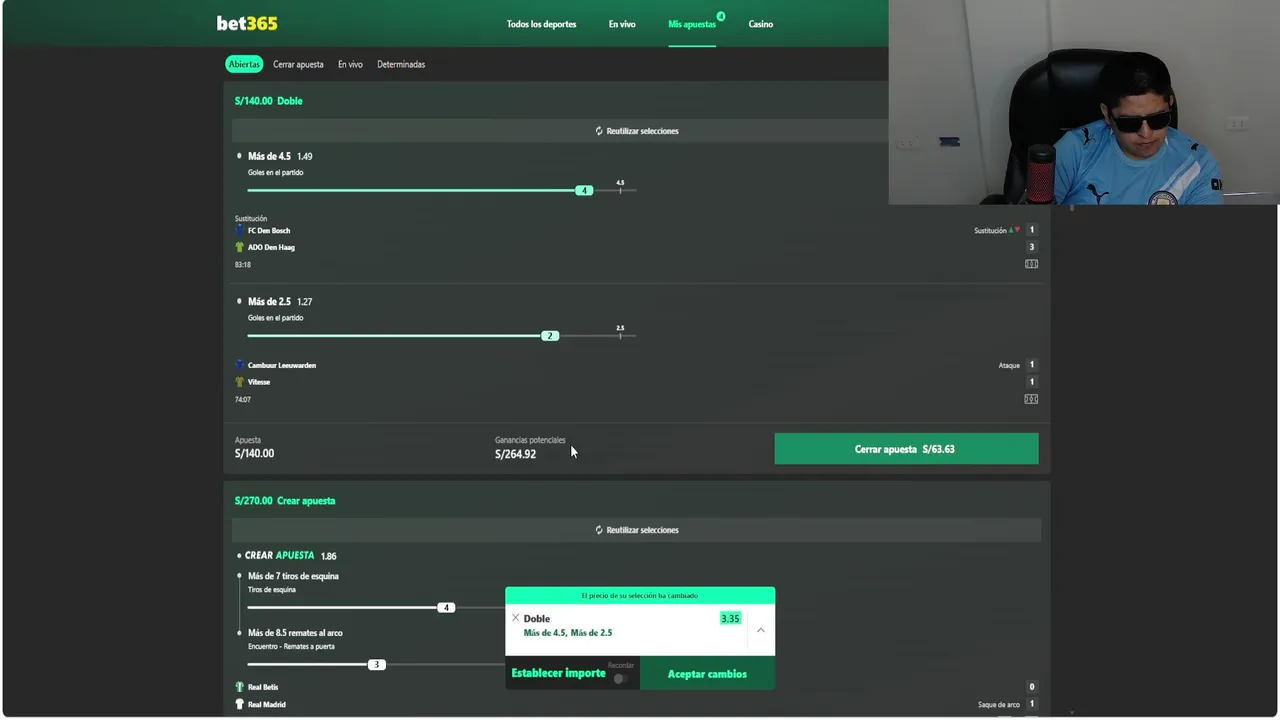This screenshot has height=720, width=1280.
Task: Click Cambuur Leeuwarden team name
Action: (x=282, y=365)
